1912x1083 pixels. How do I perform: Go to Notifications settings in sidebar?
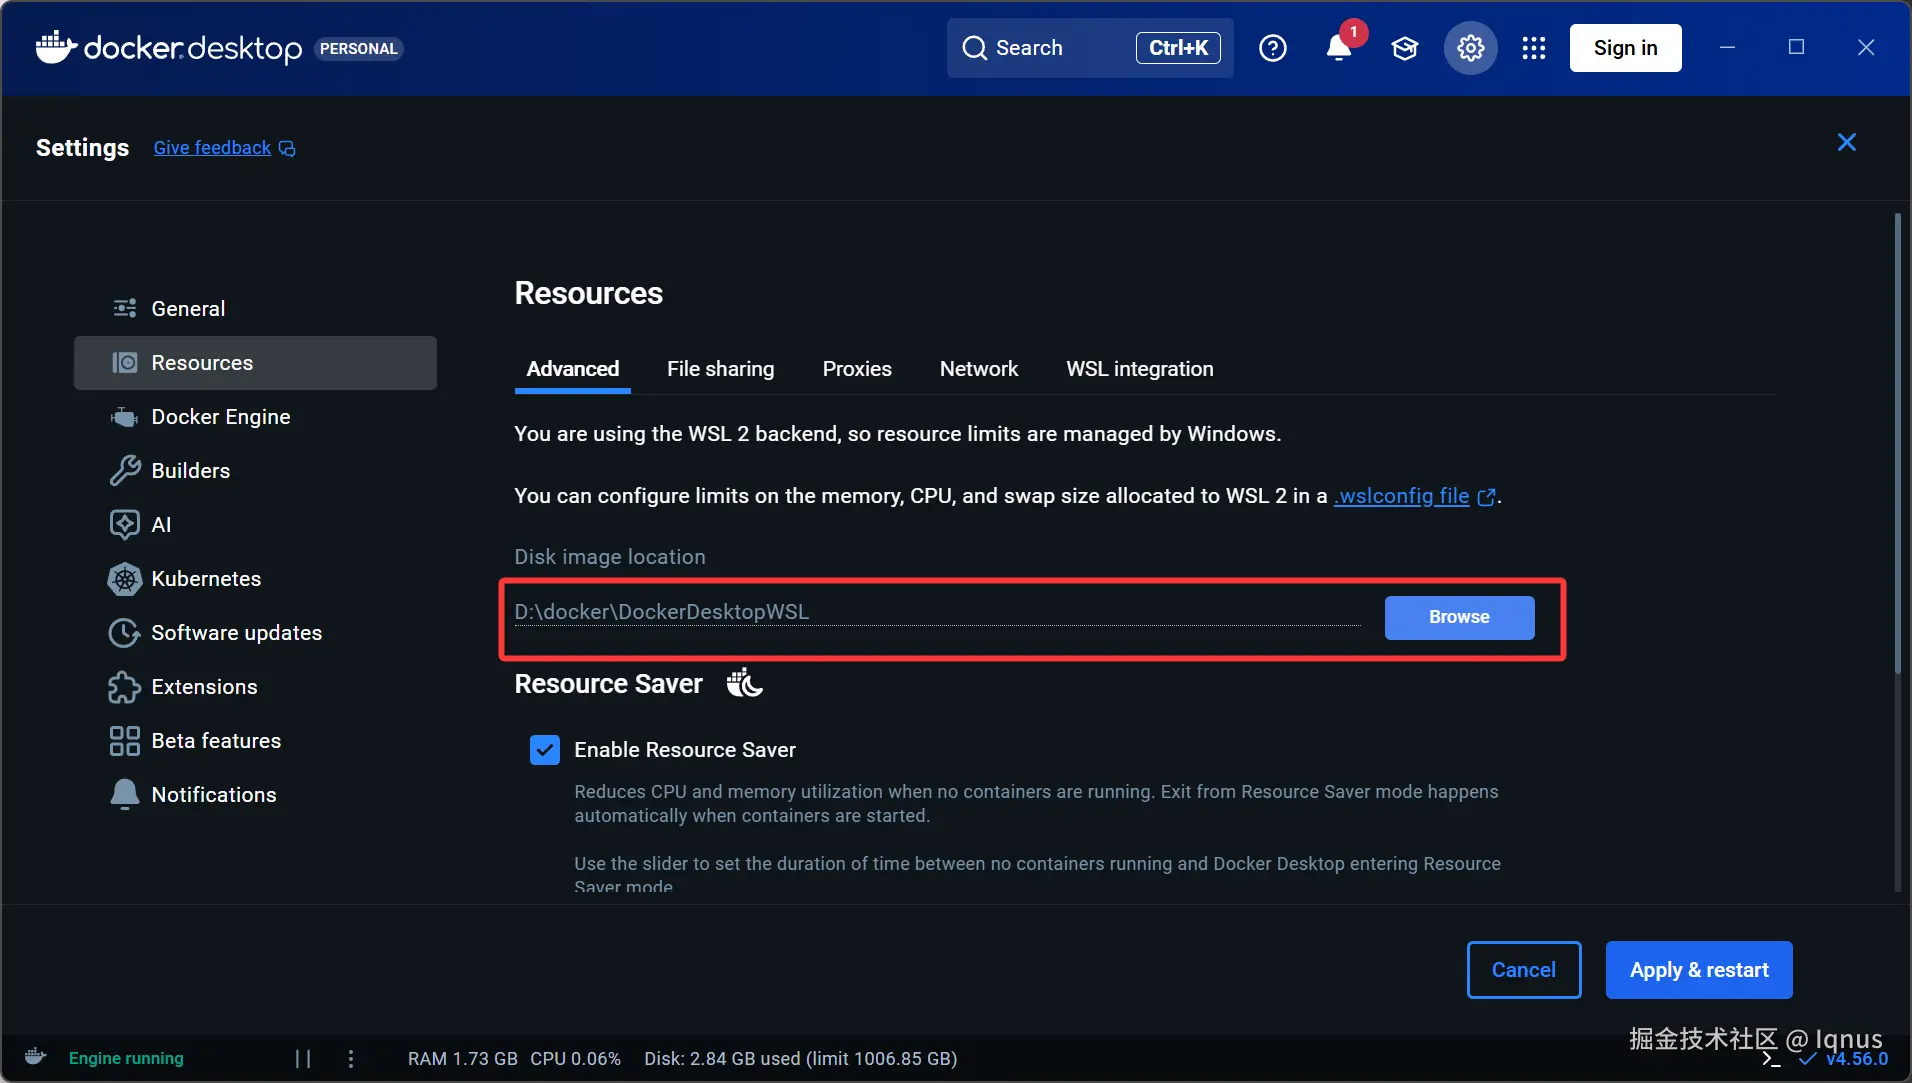[x=255, y=795]
